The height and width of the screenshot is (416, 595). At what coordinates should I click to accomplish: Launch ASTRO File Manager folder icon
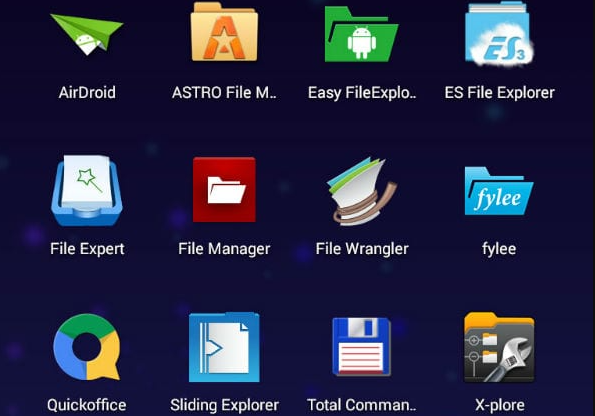(x=224, y=32)
